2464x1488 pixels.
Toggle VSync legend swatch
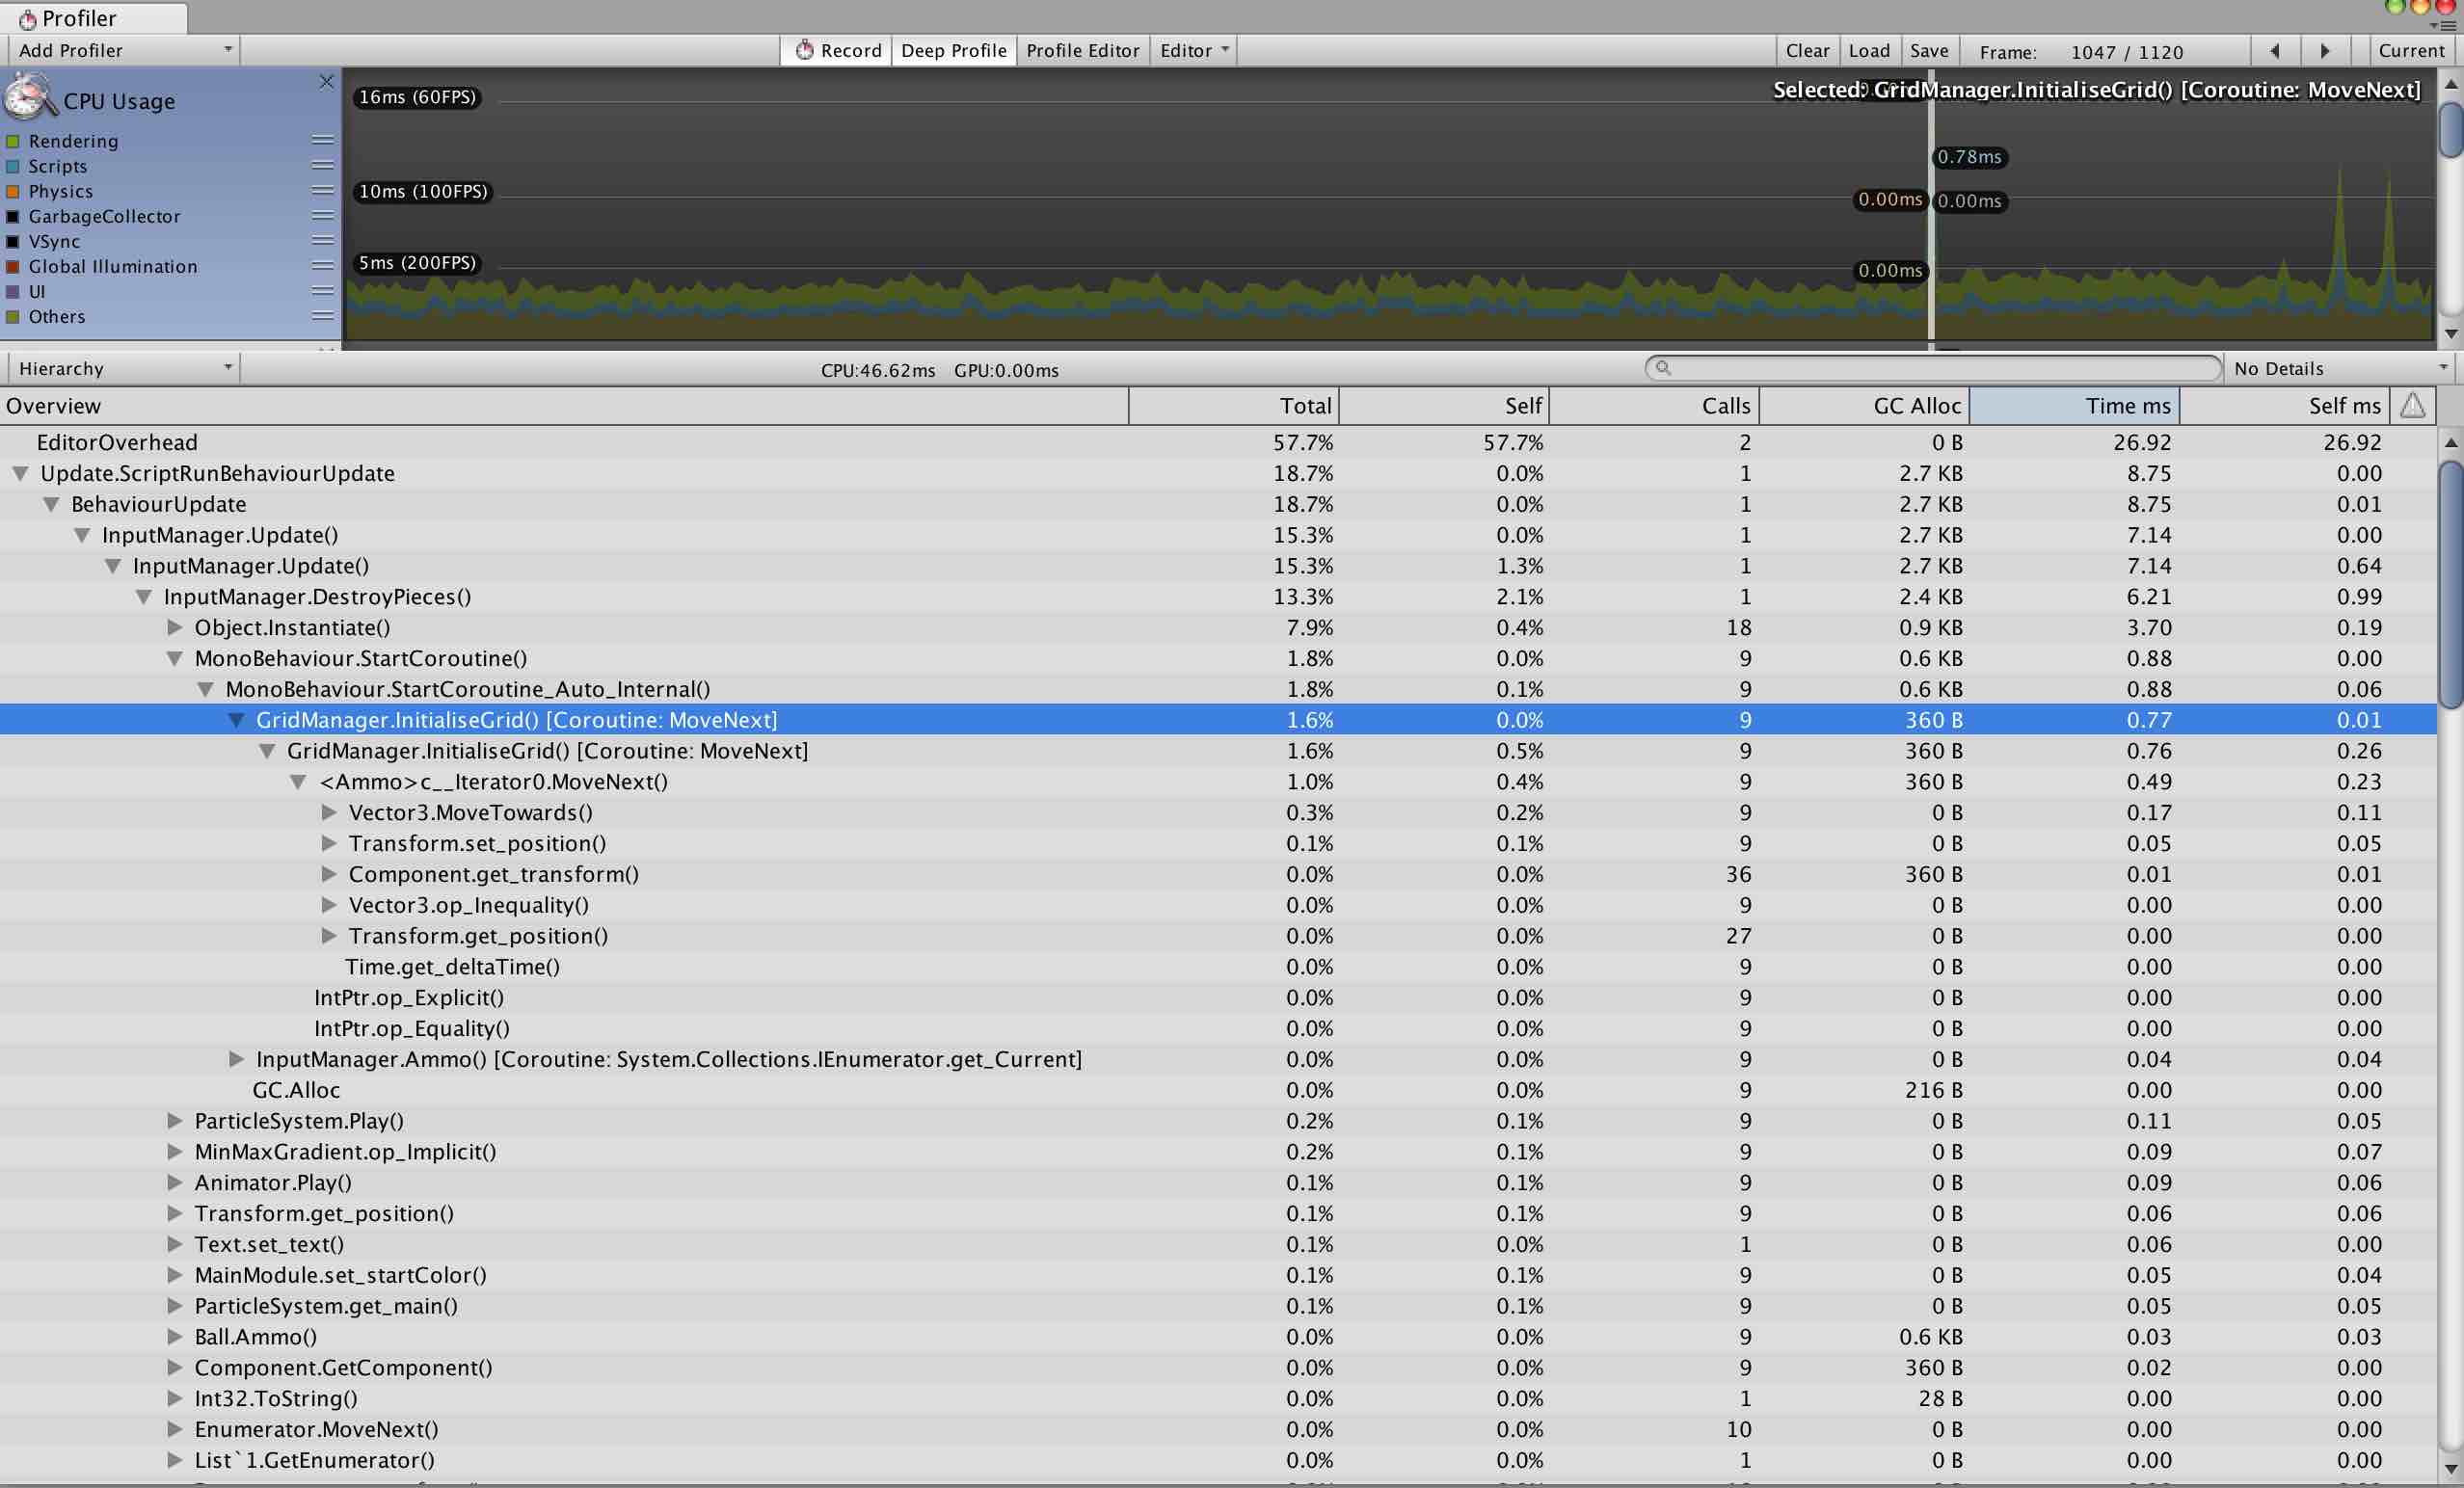tap(13, 241)
